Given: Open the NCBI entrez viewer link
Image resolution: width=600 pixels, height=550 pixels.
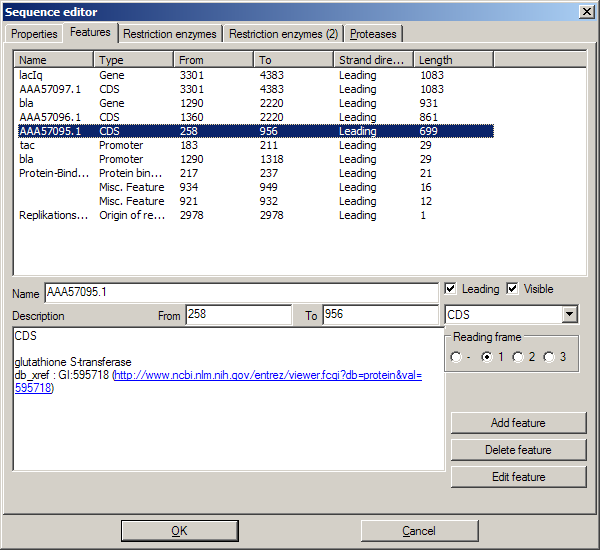Looking at the screenshot, I should (268, 375).
